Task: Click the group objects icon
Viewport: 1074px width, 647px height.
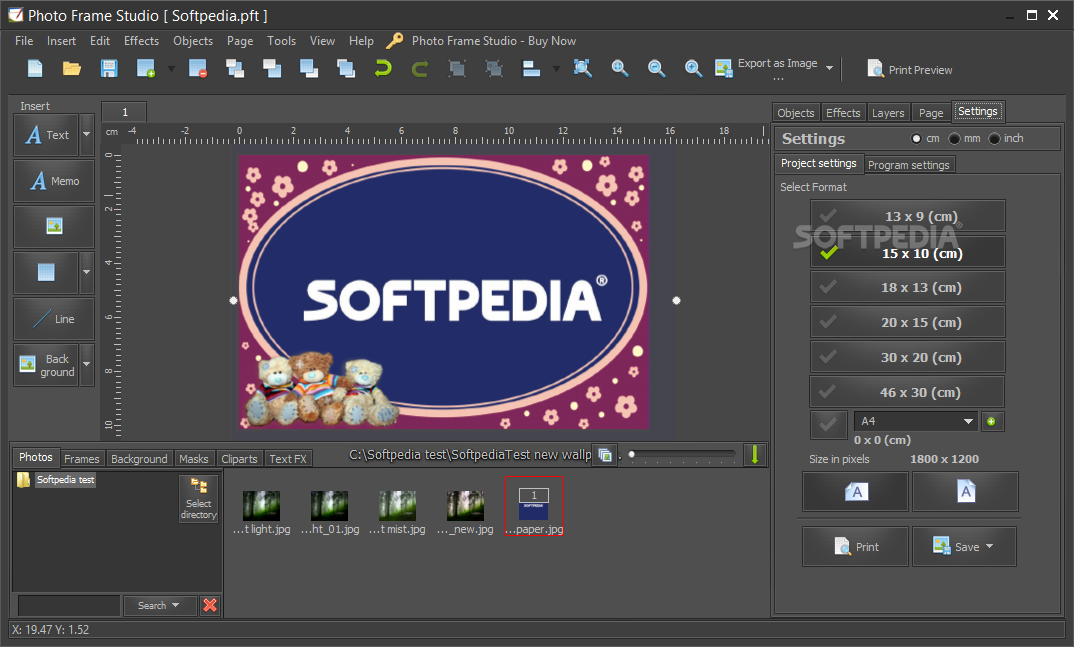Action: click(x=457, y=68)
